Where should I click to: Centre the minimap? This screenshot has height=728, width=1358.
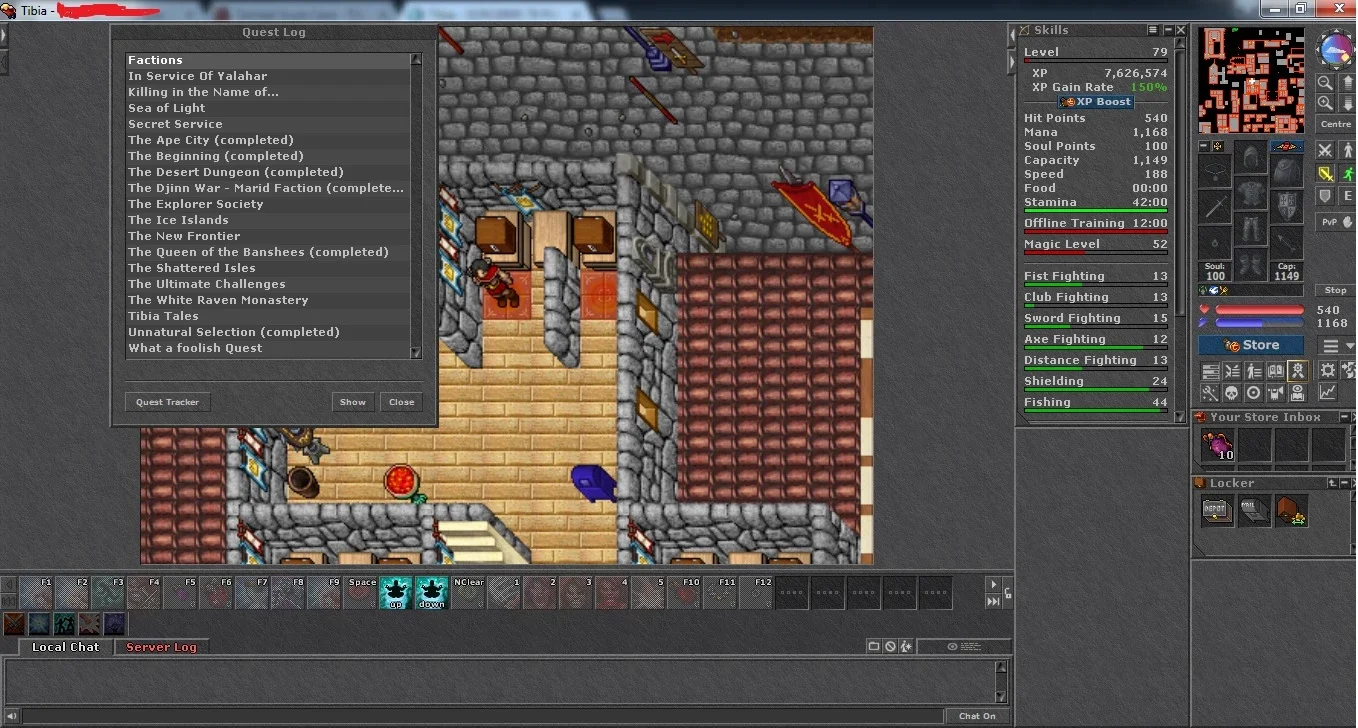(x=1336, y=124)
